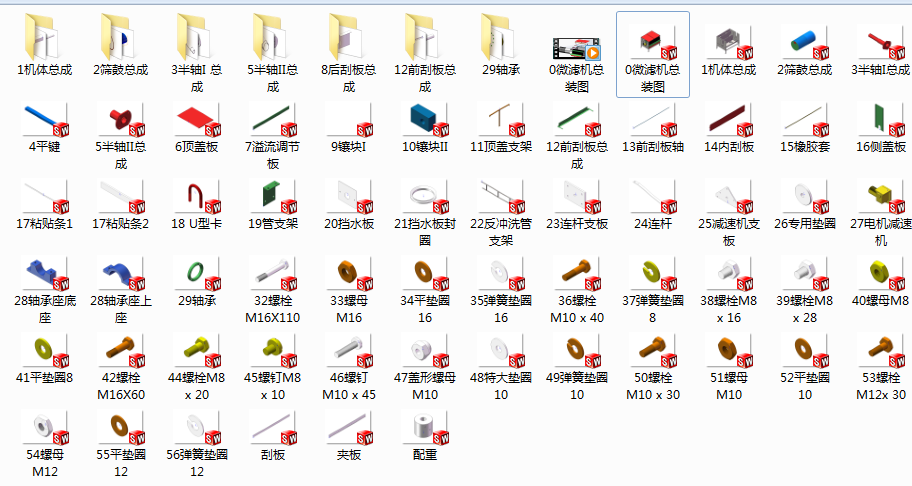Select the 41平垫圈8 file
Image resolution: width=912 pixels, height=486 pixels.
[45, 358]
